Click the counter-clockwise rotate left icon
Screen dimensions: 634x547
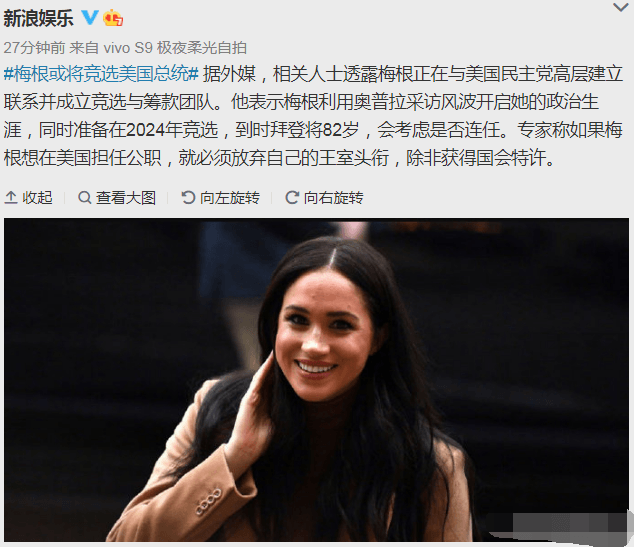click(x=188, y=198)
